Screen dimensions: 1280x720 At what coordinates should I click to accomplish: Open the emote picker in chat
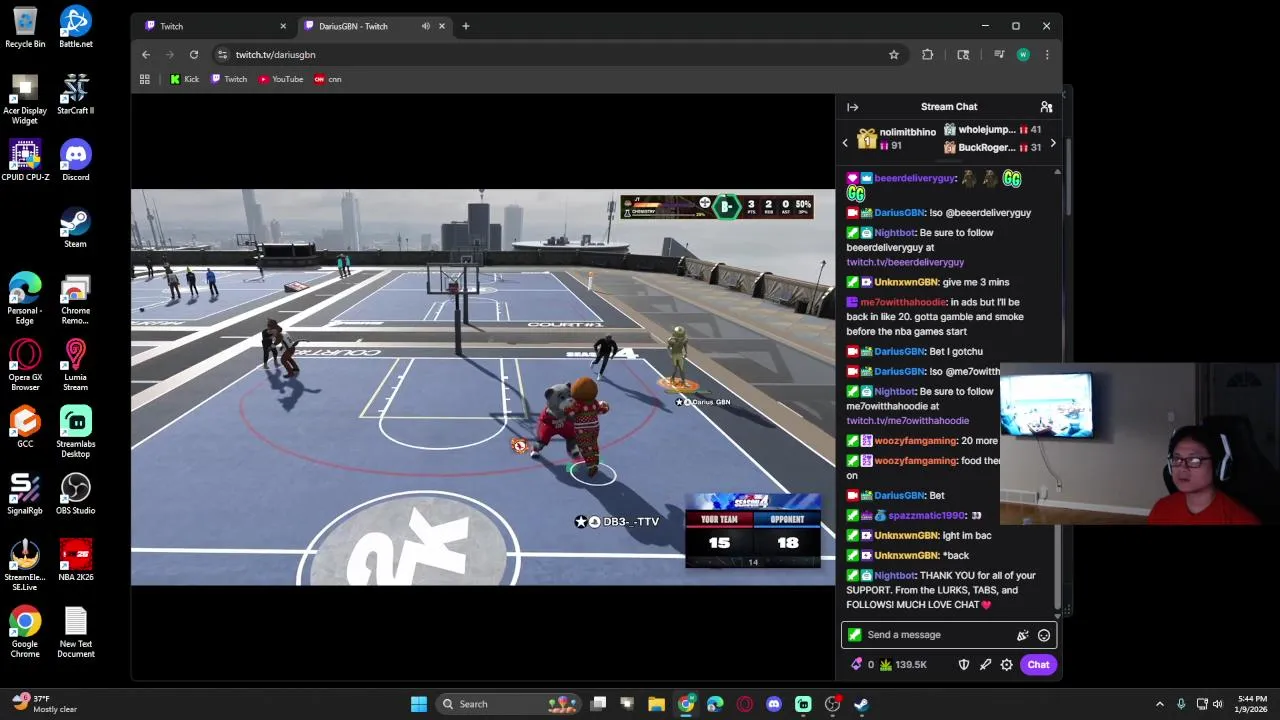pos(1044,635)
